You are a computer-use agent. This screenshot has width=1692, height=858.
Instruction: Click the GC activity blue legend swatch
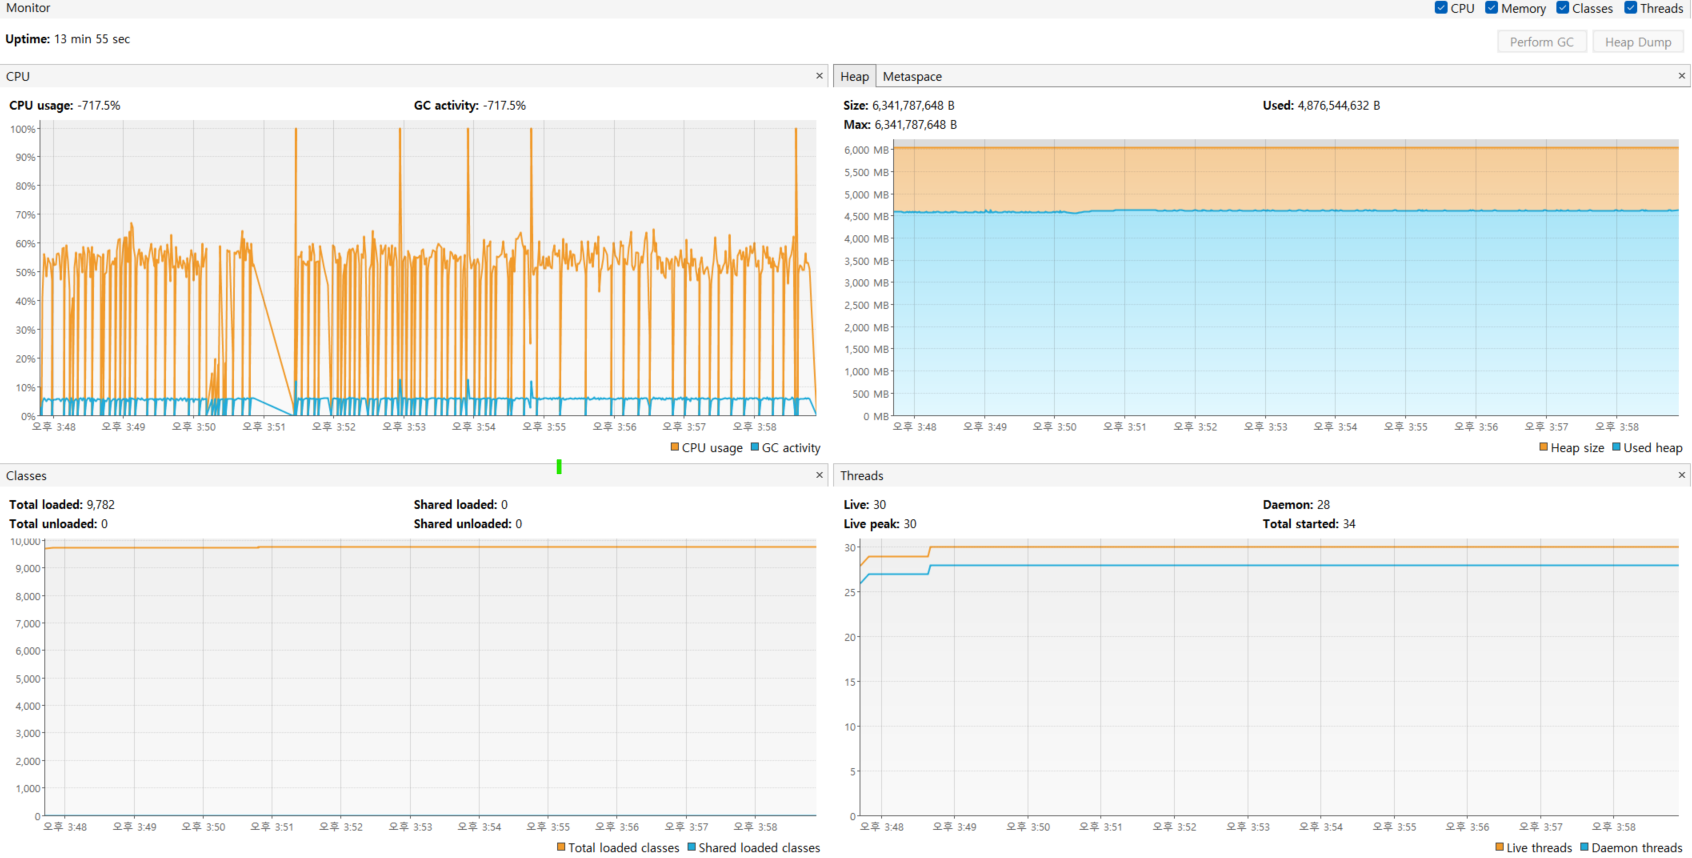point(755,447)
